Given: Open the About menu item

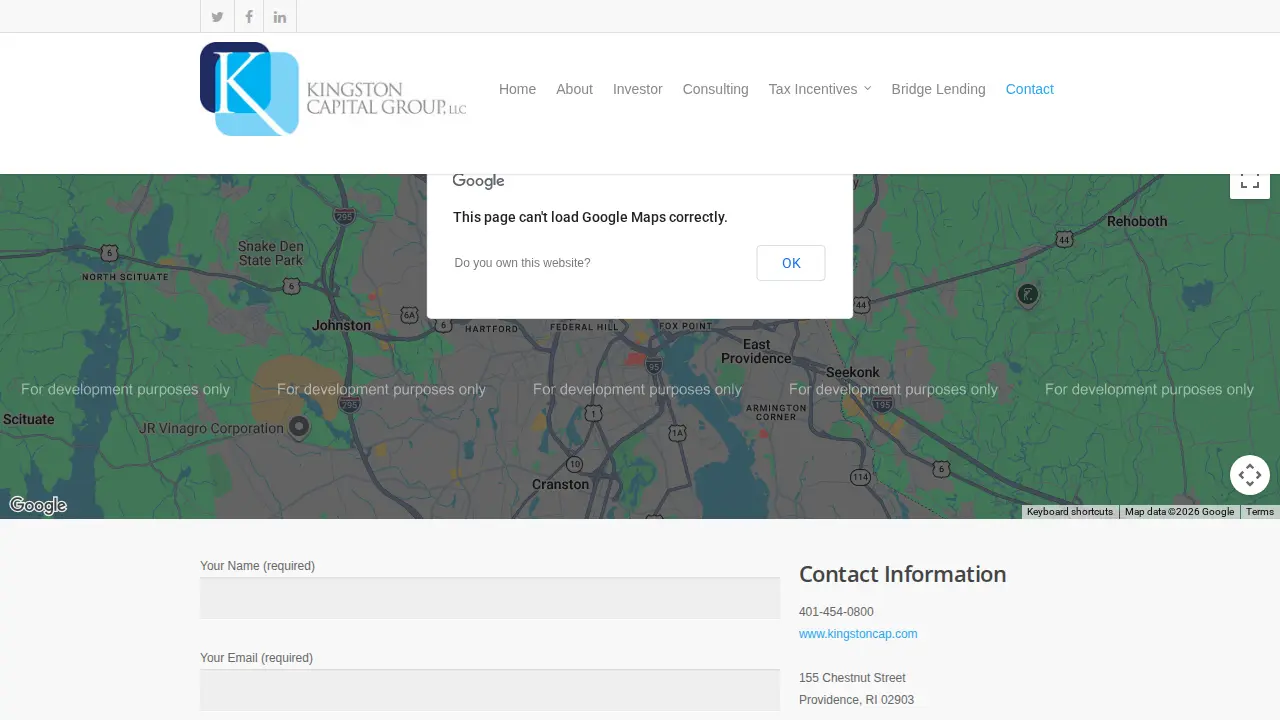Looking at the screenshot, I should (x=574, y=89).
